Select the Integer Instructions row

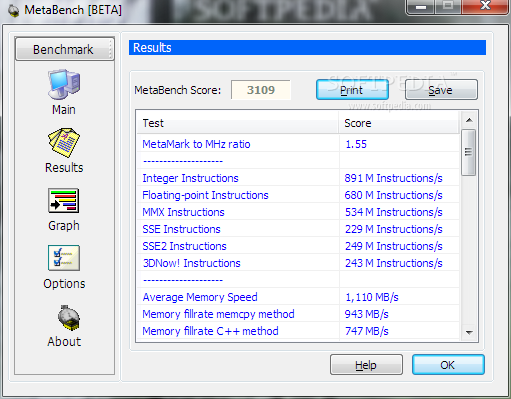click(298, 178)
